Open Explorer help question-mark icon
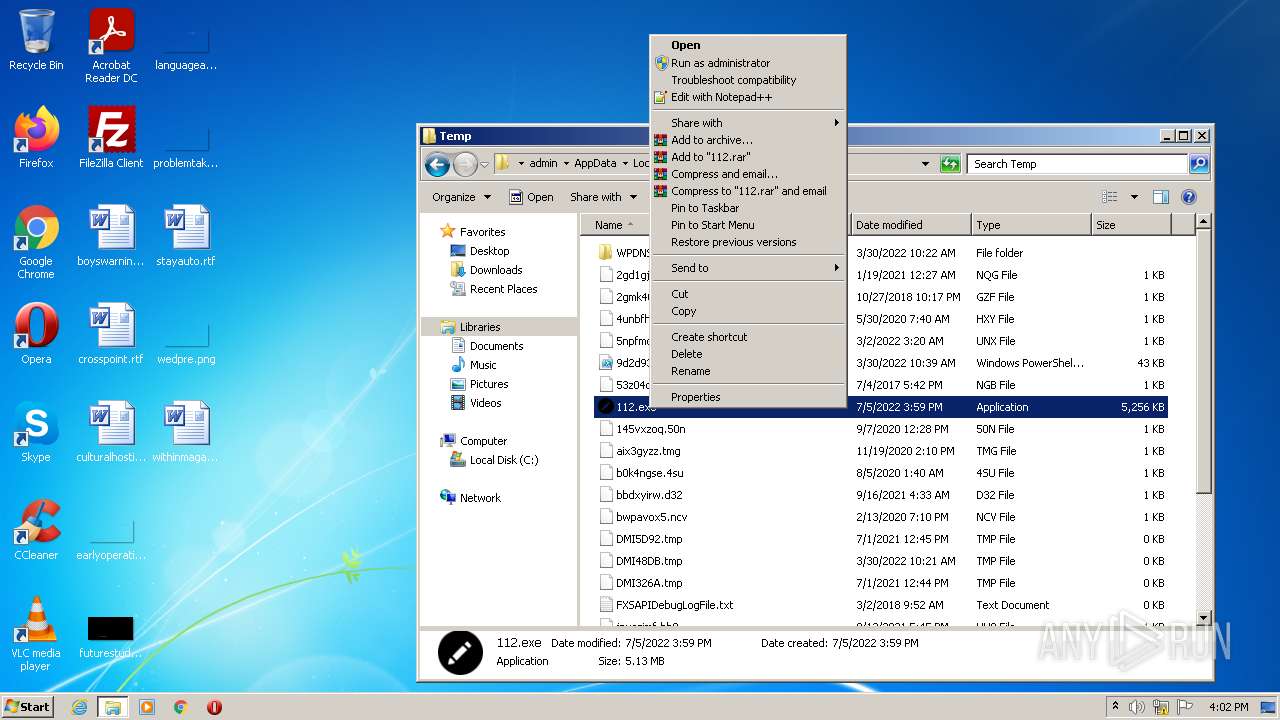 [x=1189, y=197]
